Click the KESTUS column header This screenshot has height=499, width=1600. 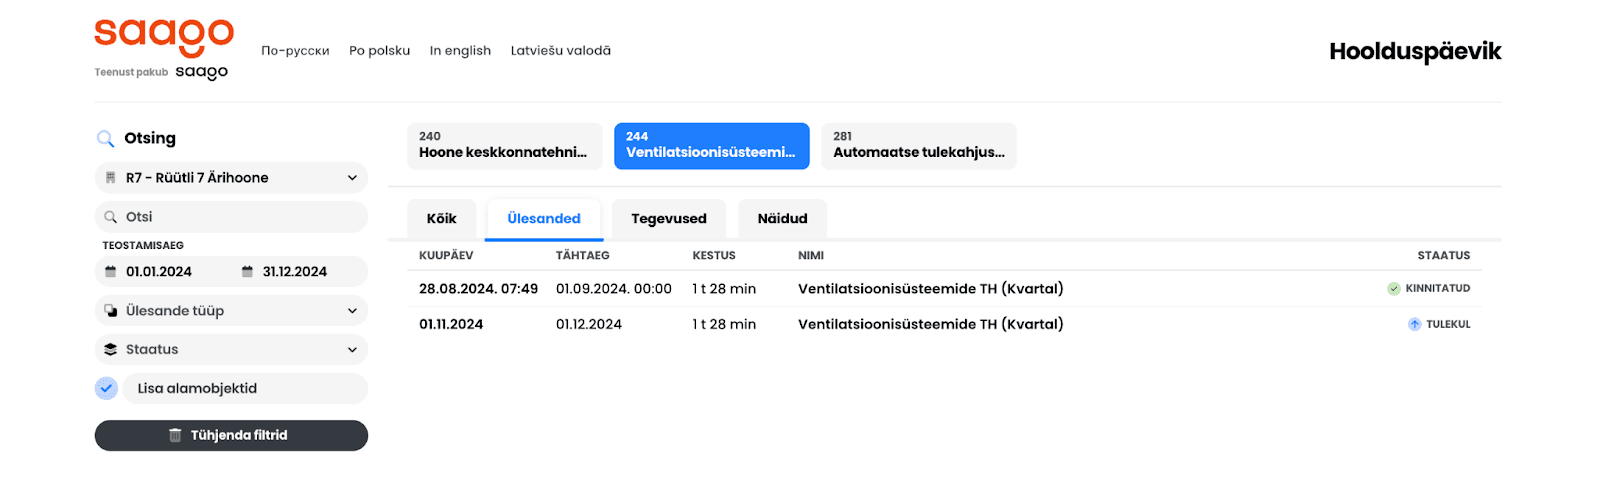[714, 256]
